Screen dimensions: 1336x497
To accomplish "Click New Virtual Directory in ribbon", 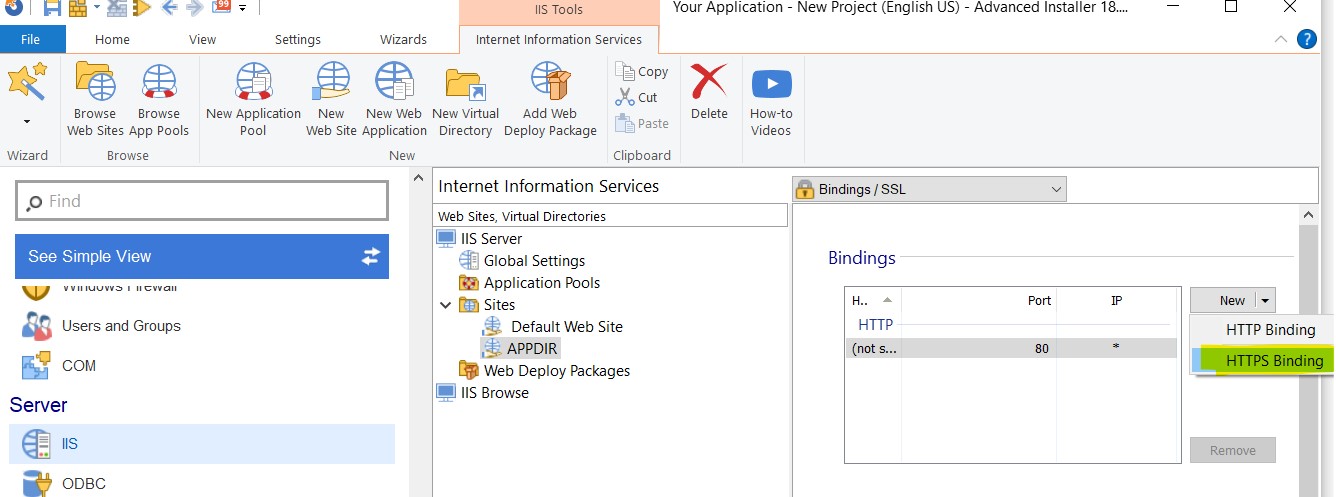I will (x=465, y=85).
